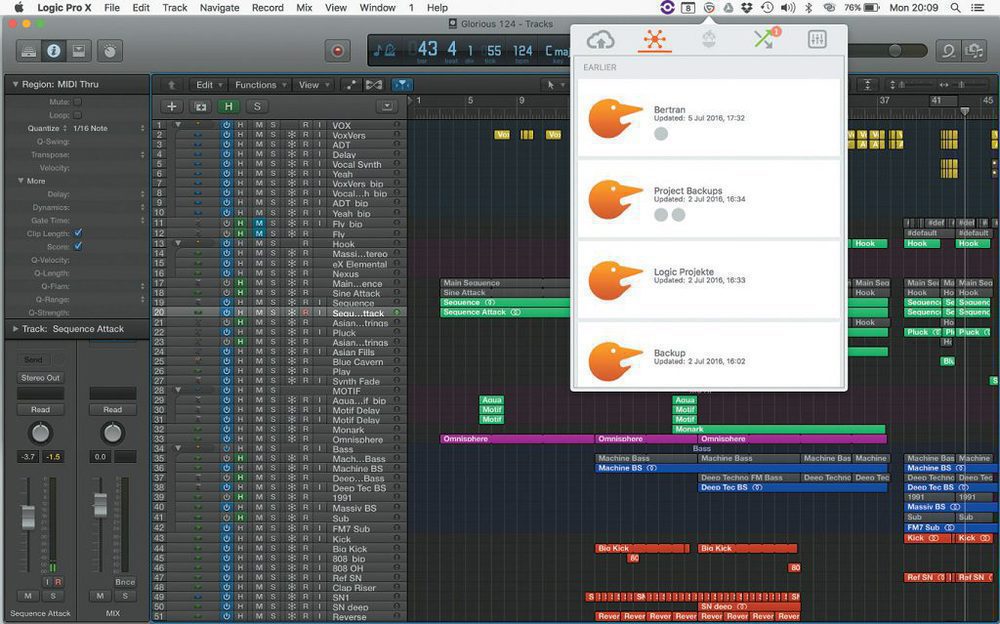Solo the Sequence Attack channel strip

click(53, 596)
